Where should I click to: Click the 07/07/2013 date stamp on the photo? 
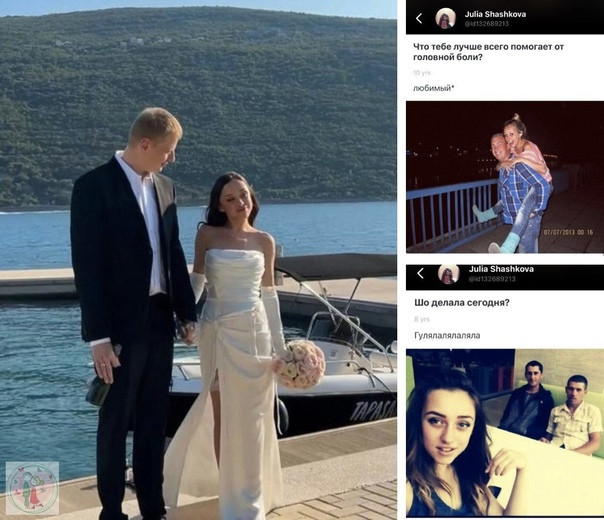point(568,232)
